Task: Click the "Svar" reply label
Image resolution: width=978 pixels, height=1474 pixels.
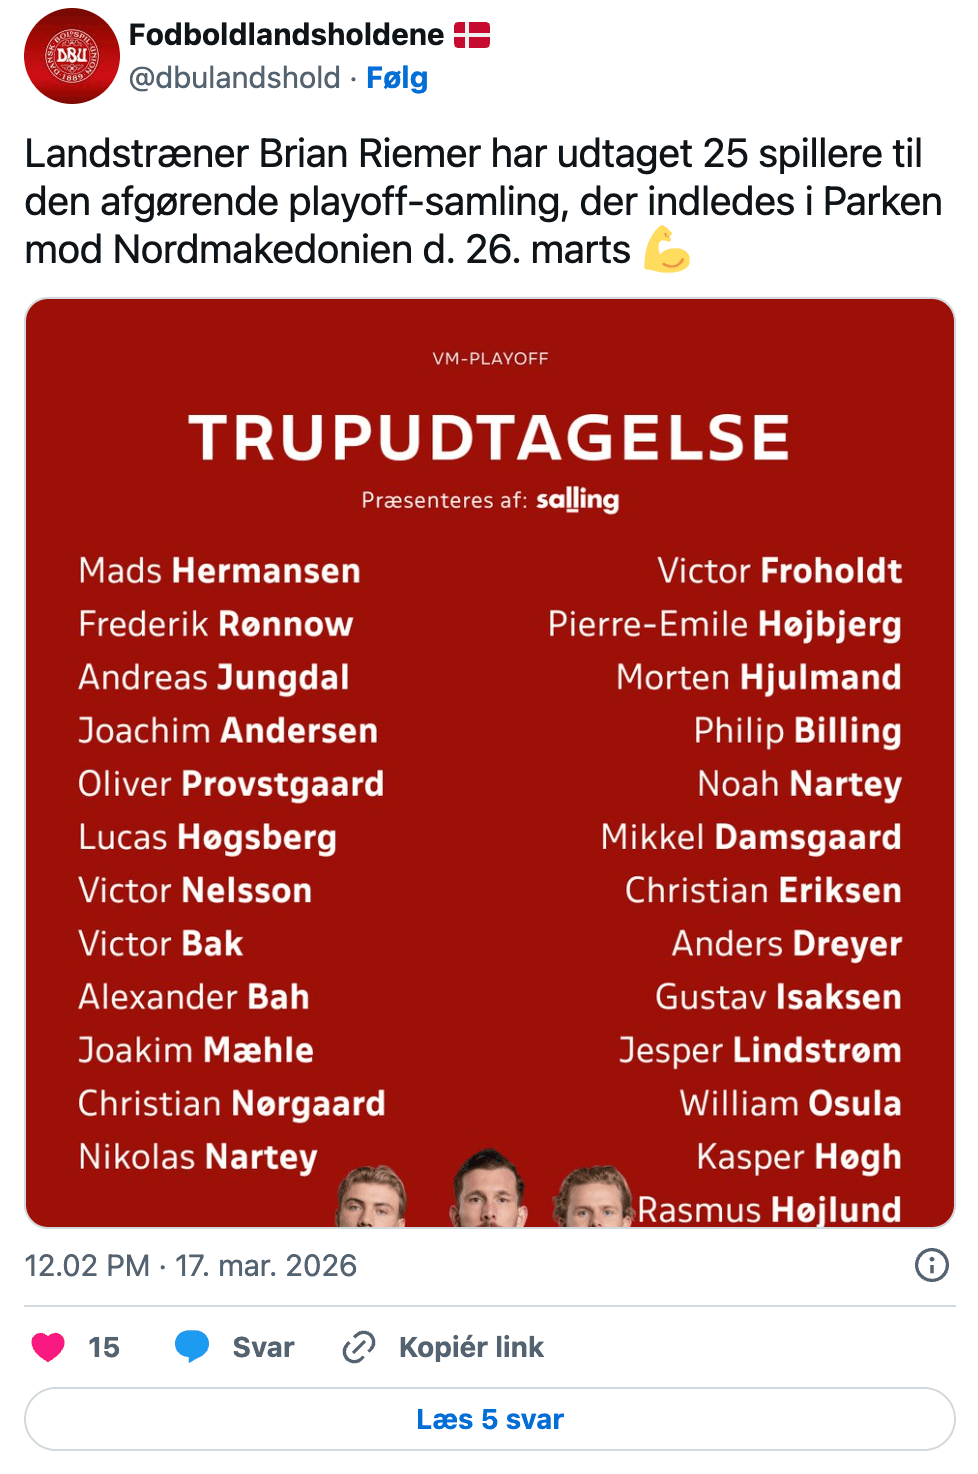Action: coord(263,1347)
